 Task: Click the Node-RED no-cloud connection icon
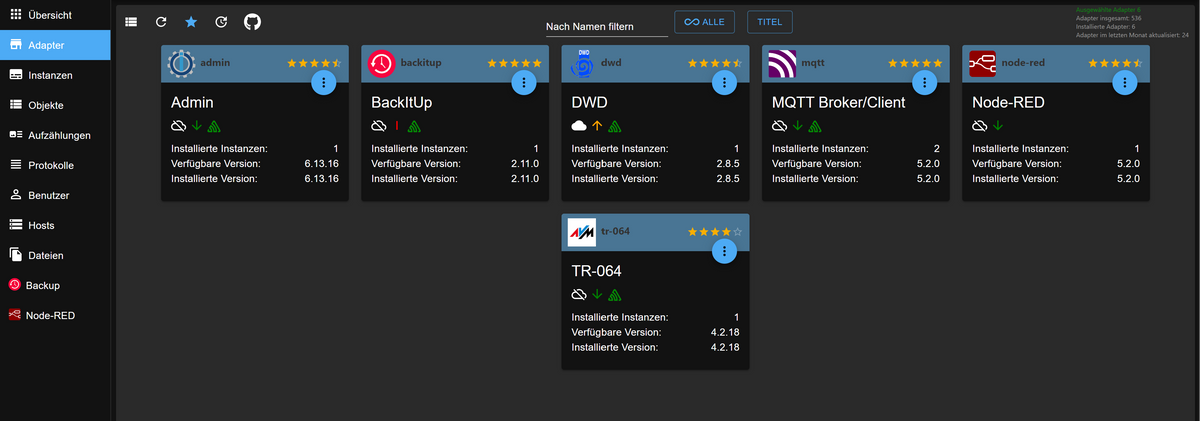pyautogui.click(x=979, y=126)
